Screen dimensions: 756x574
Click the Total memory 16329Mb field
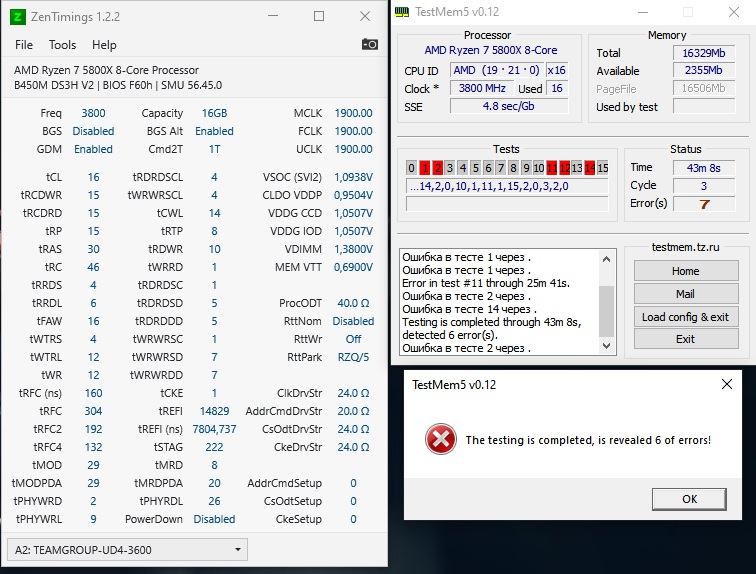click(704, 53)
